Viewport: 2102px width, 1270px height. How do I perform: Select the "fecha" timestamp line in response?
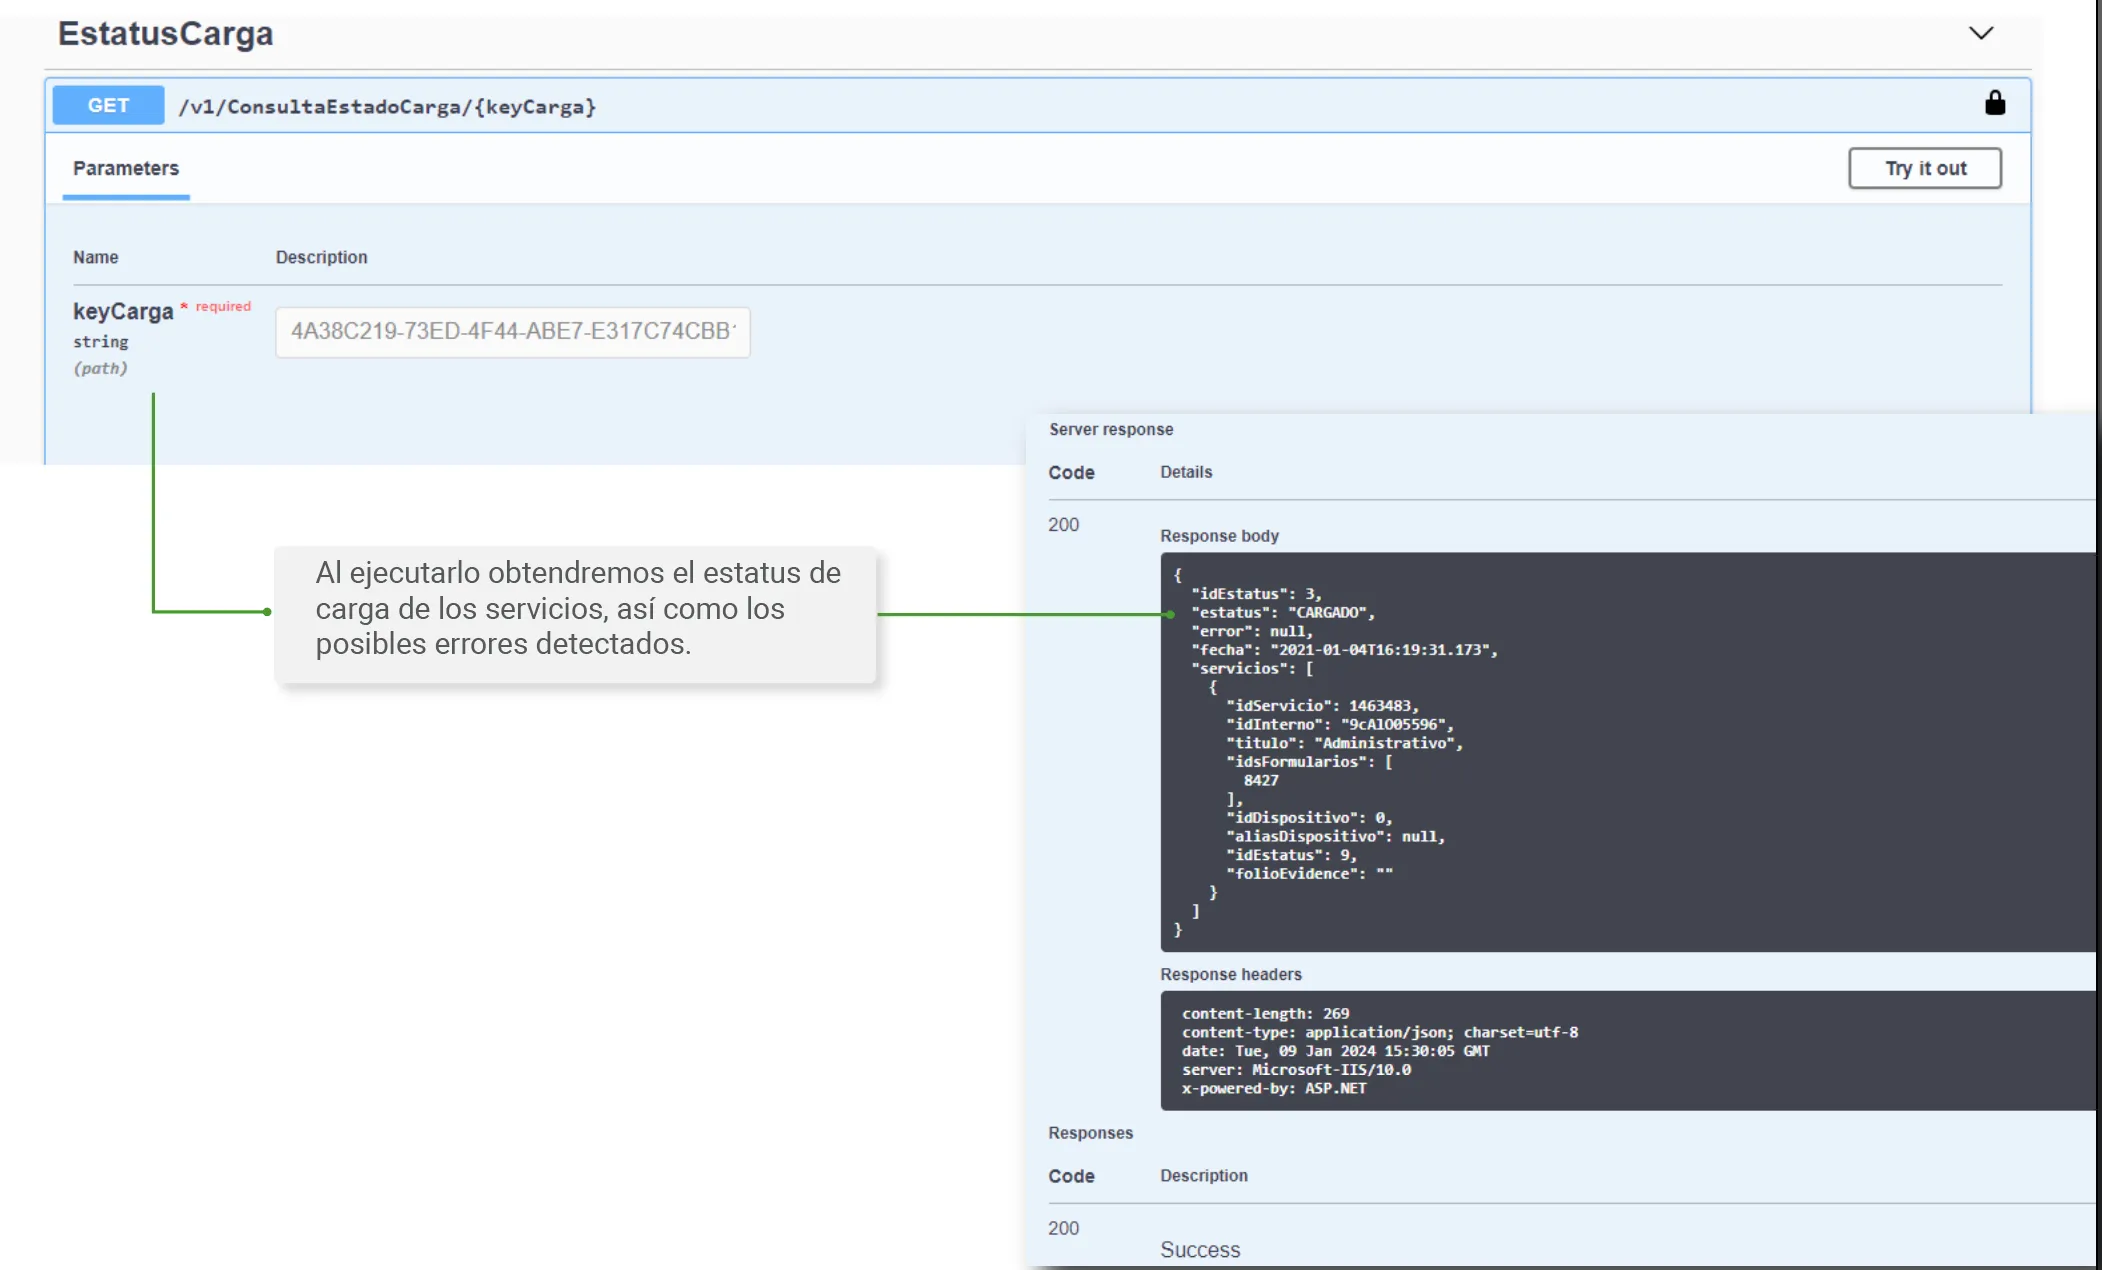coord(1344,649)
